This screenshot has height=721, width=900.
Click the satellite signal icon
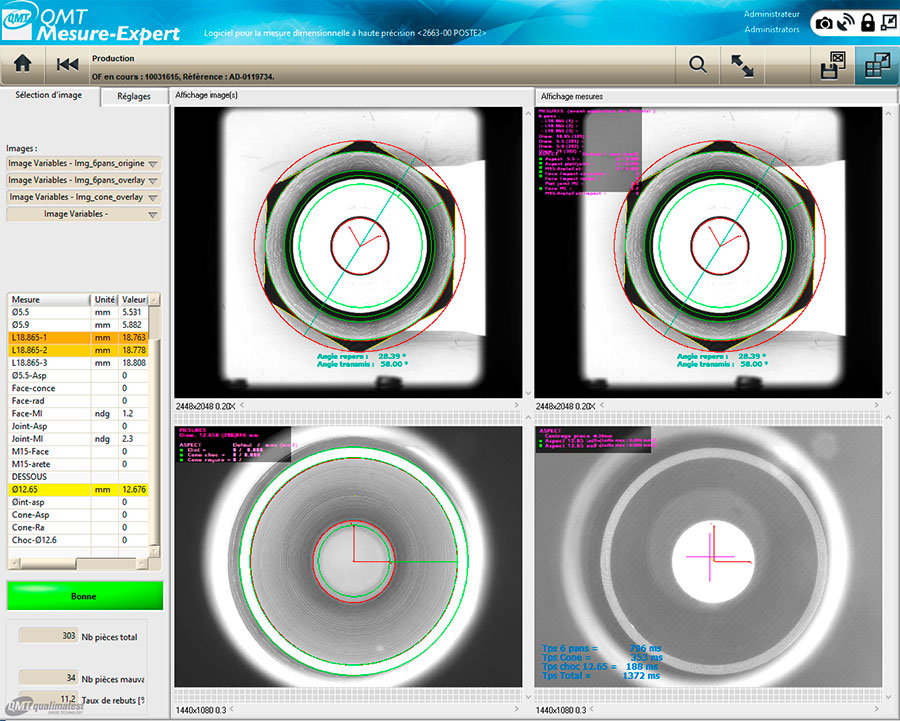tap(846, 22)
